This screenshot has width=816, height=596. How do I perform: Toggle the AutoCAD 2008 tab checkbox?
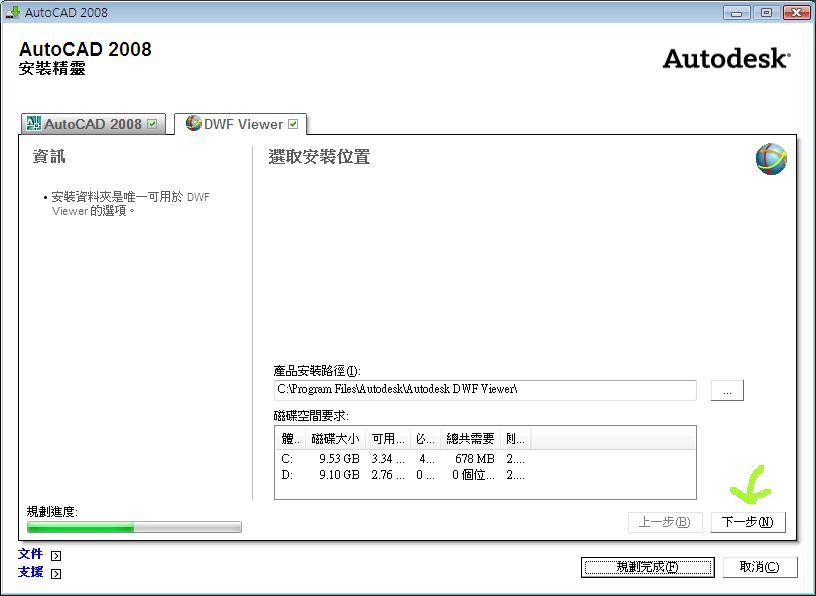click(x=152, y=124)
